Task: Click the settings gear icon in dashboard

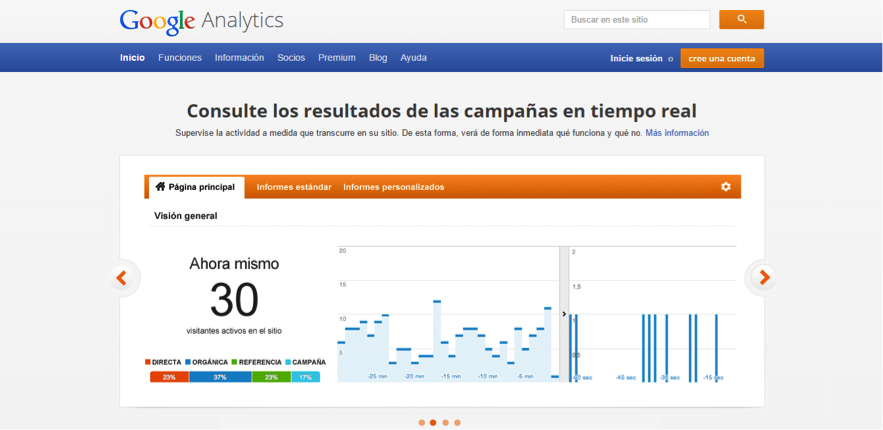Action: (x=726, y=187)
